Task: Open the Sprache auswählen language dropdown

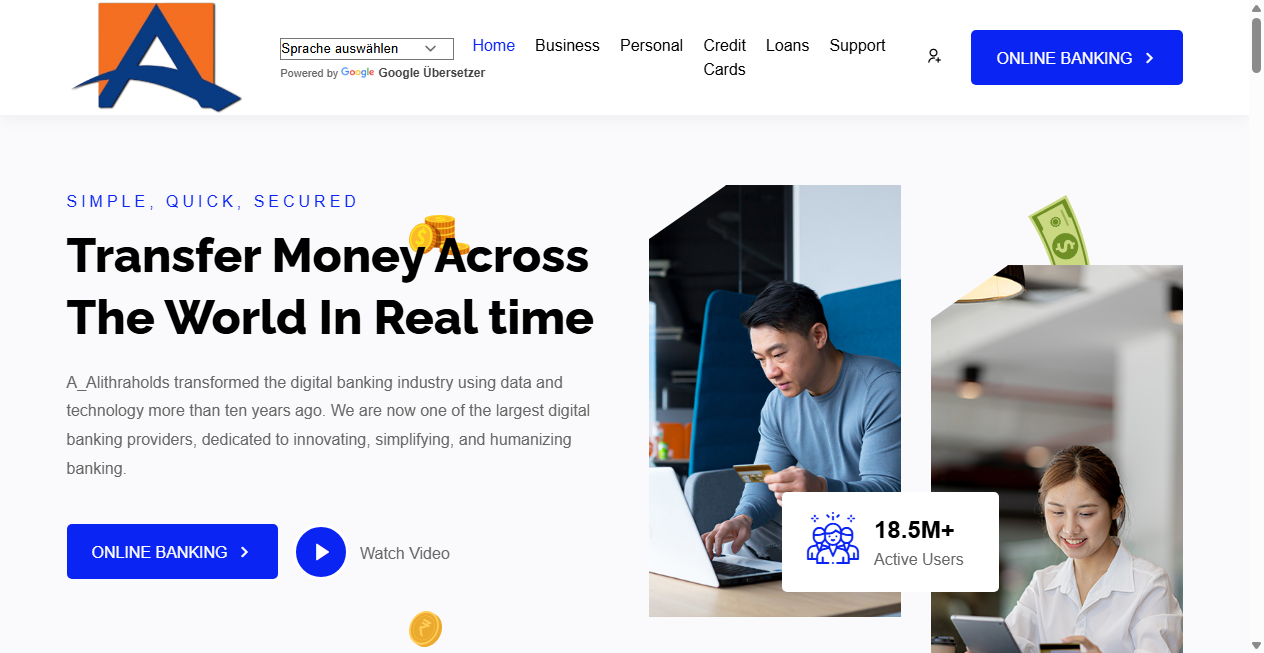Action: tap(366, 48)
